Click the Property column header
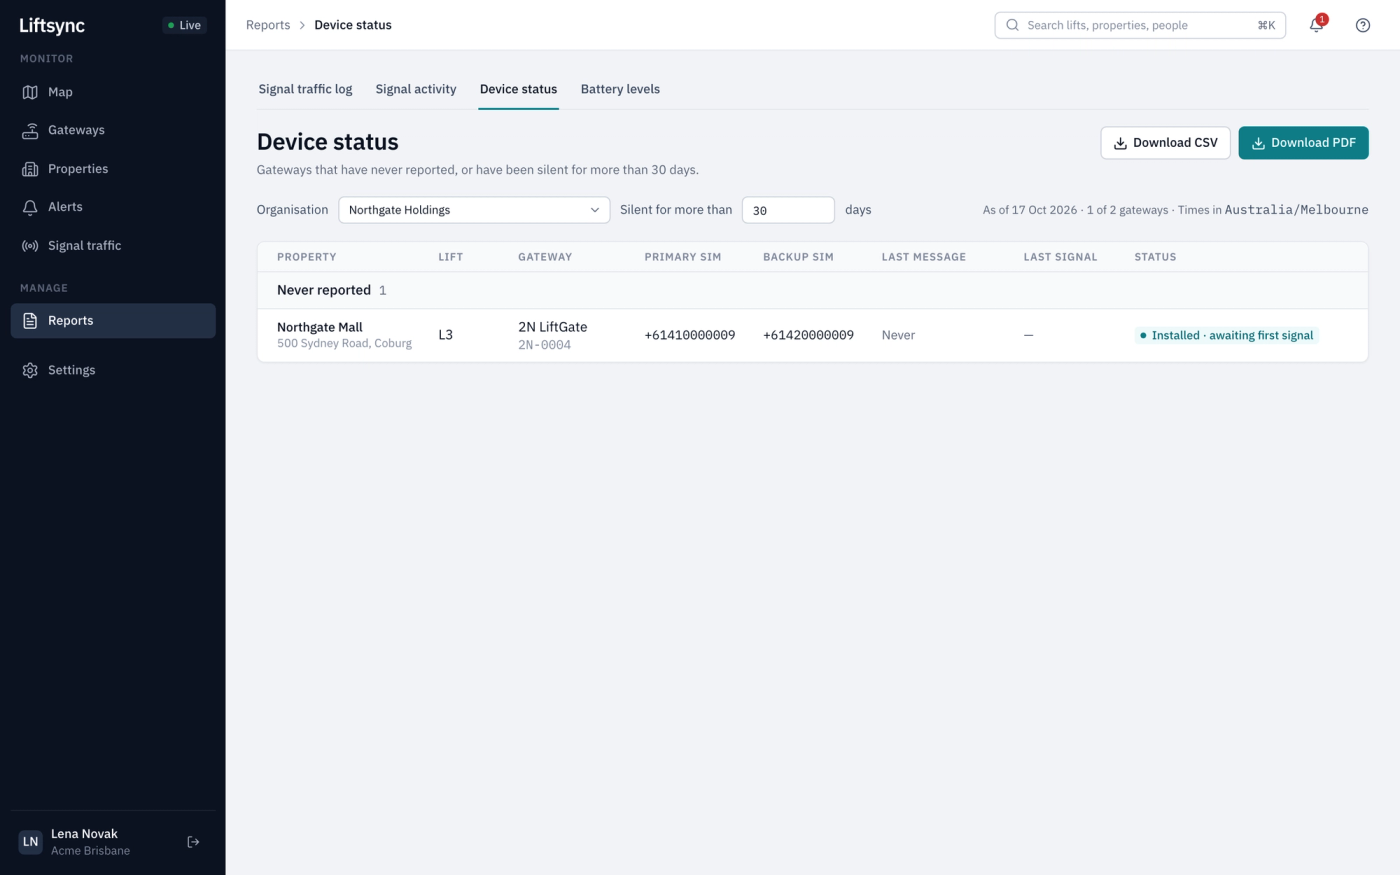 tap(307, 257)
